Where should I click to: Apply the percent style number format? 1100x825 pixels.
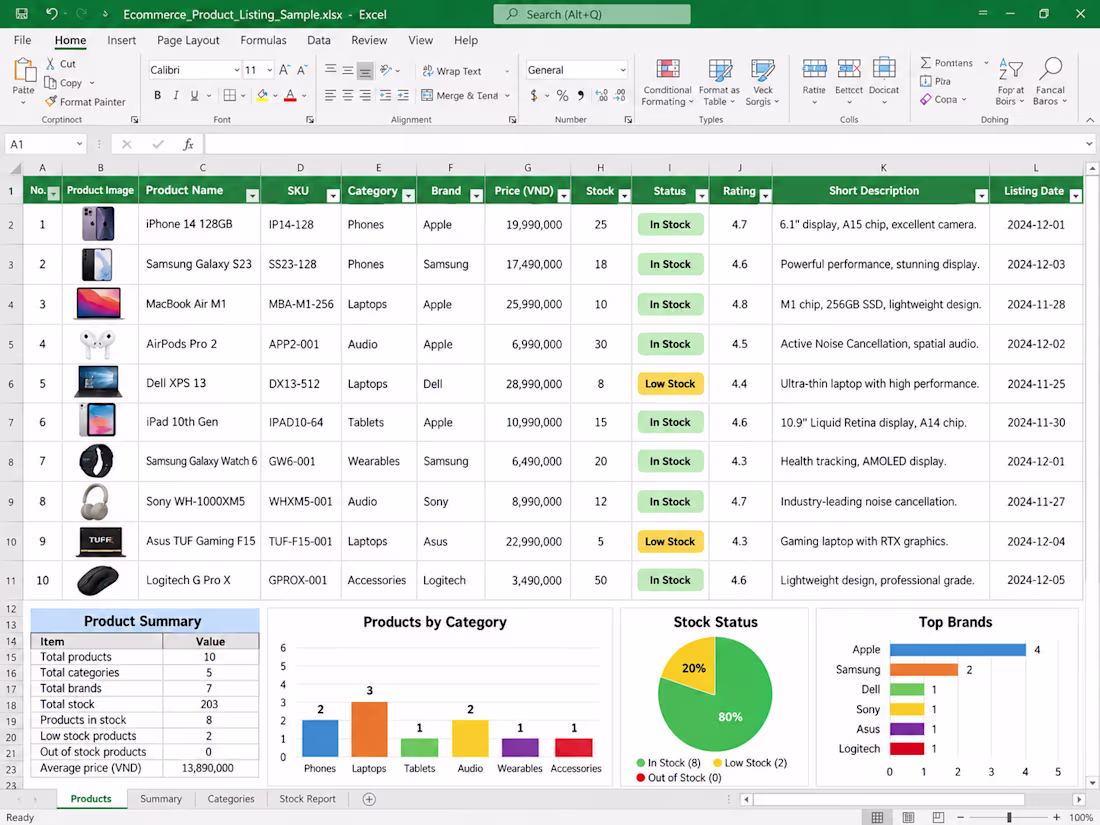562,95
